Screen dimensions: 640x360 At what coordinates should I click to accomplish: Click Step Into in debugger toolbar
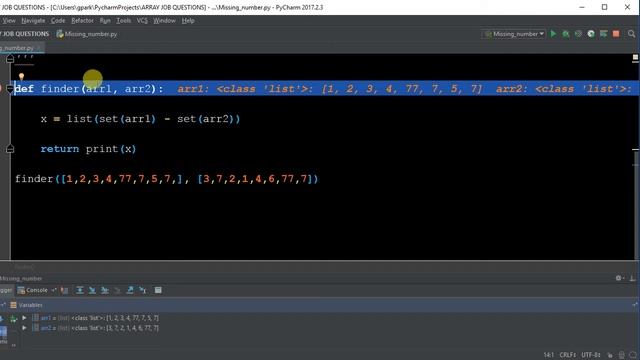coord(92,290)
